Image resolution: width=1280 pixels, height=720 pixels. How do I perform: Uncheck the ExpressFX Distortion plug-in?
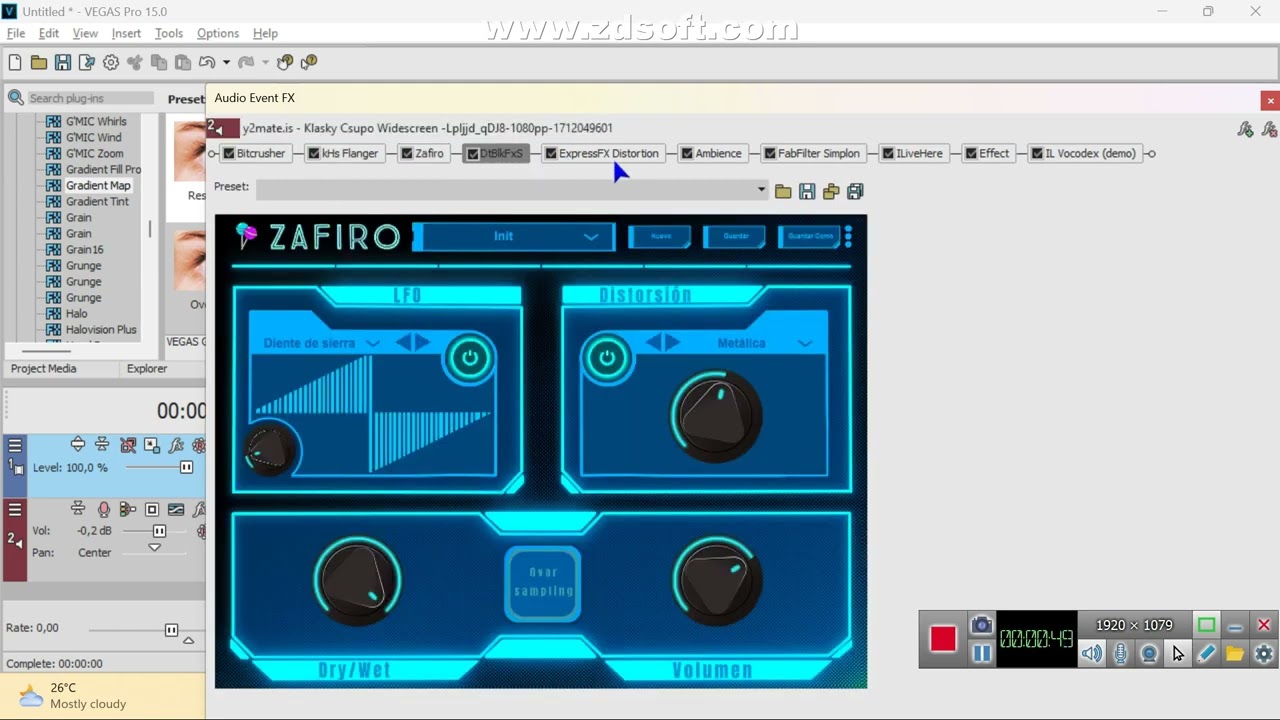click(x=551, y=154)
